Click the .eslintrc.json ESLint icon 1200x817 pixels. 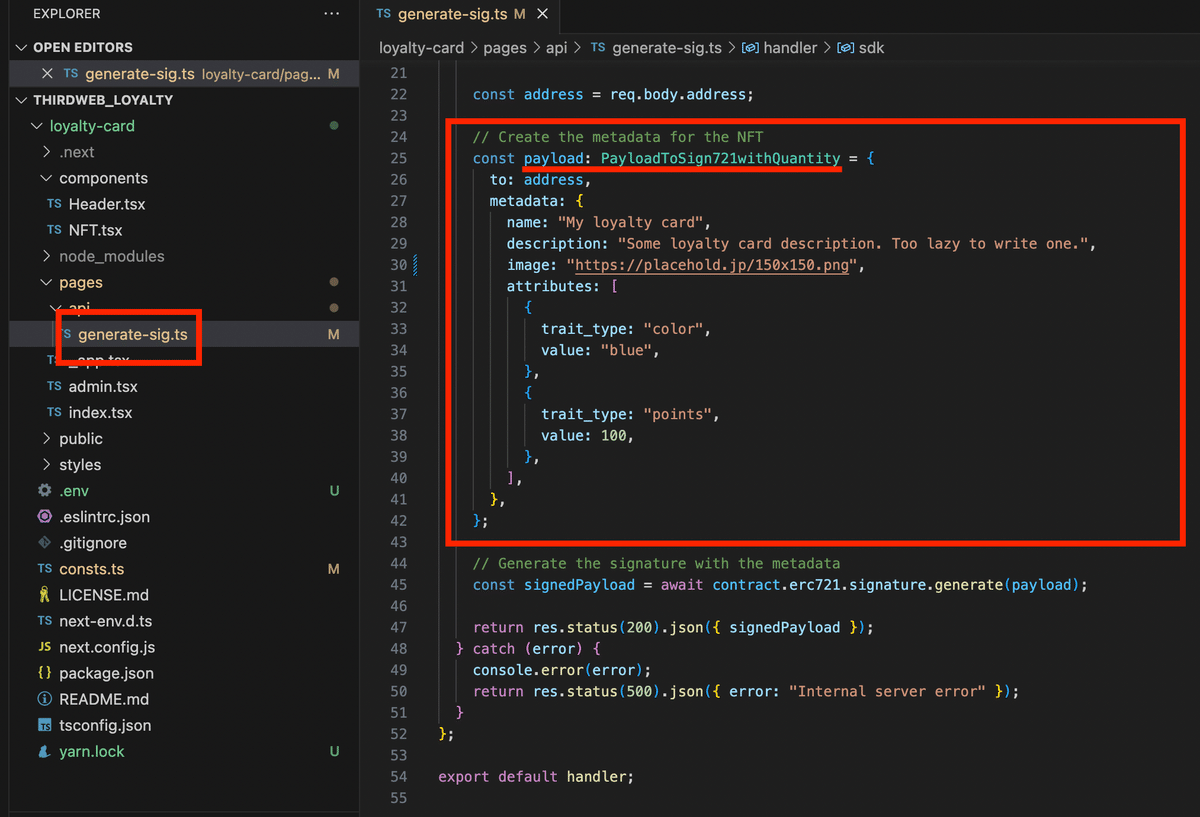tap(44, 516)
